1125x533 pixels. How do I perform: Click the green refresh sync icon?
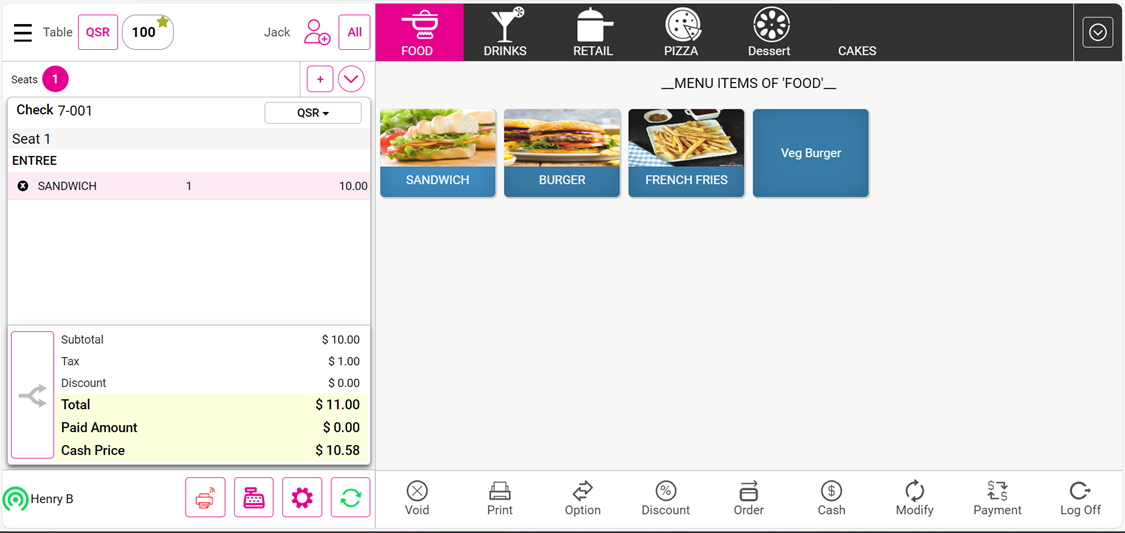pos(350,497)
